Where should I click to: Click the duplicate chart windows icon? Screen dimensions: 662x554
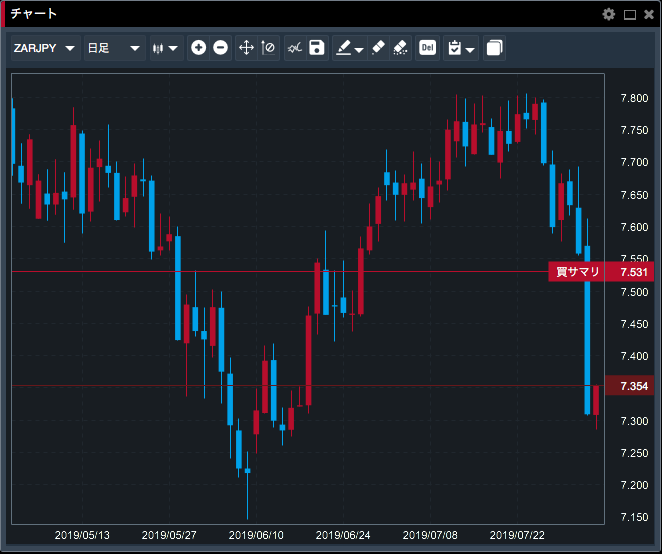(x=494, y=48)
